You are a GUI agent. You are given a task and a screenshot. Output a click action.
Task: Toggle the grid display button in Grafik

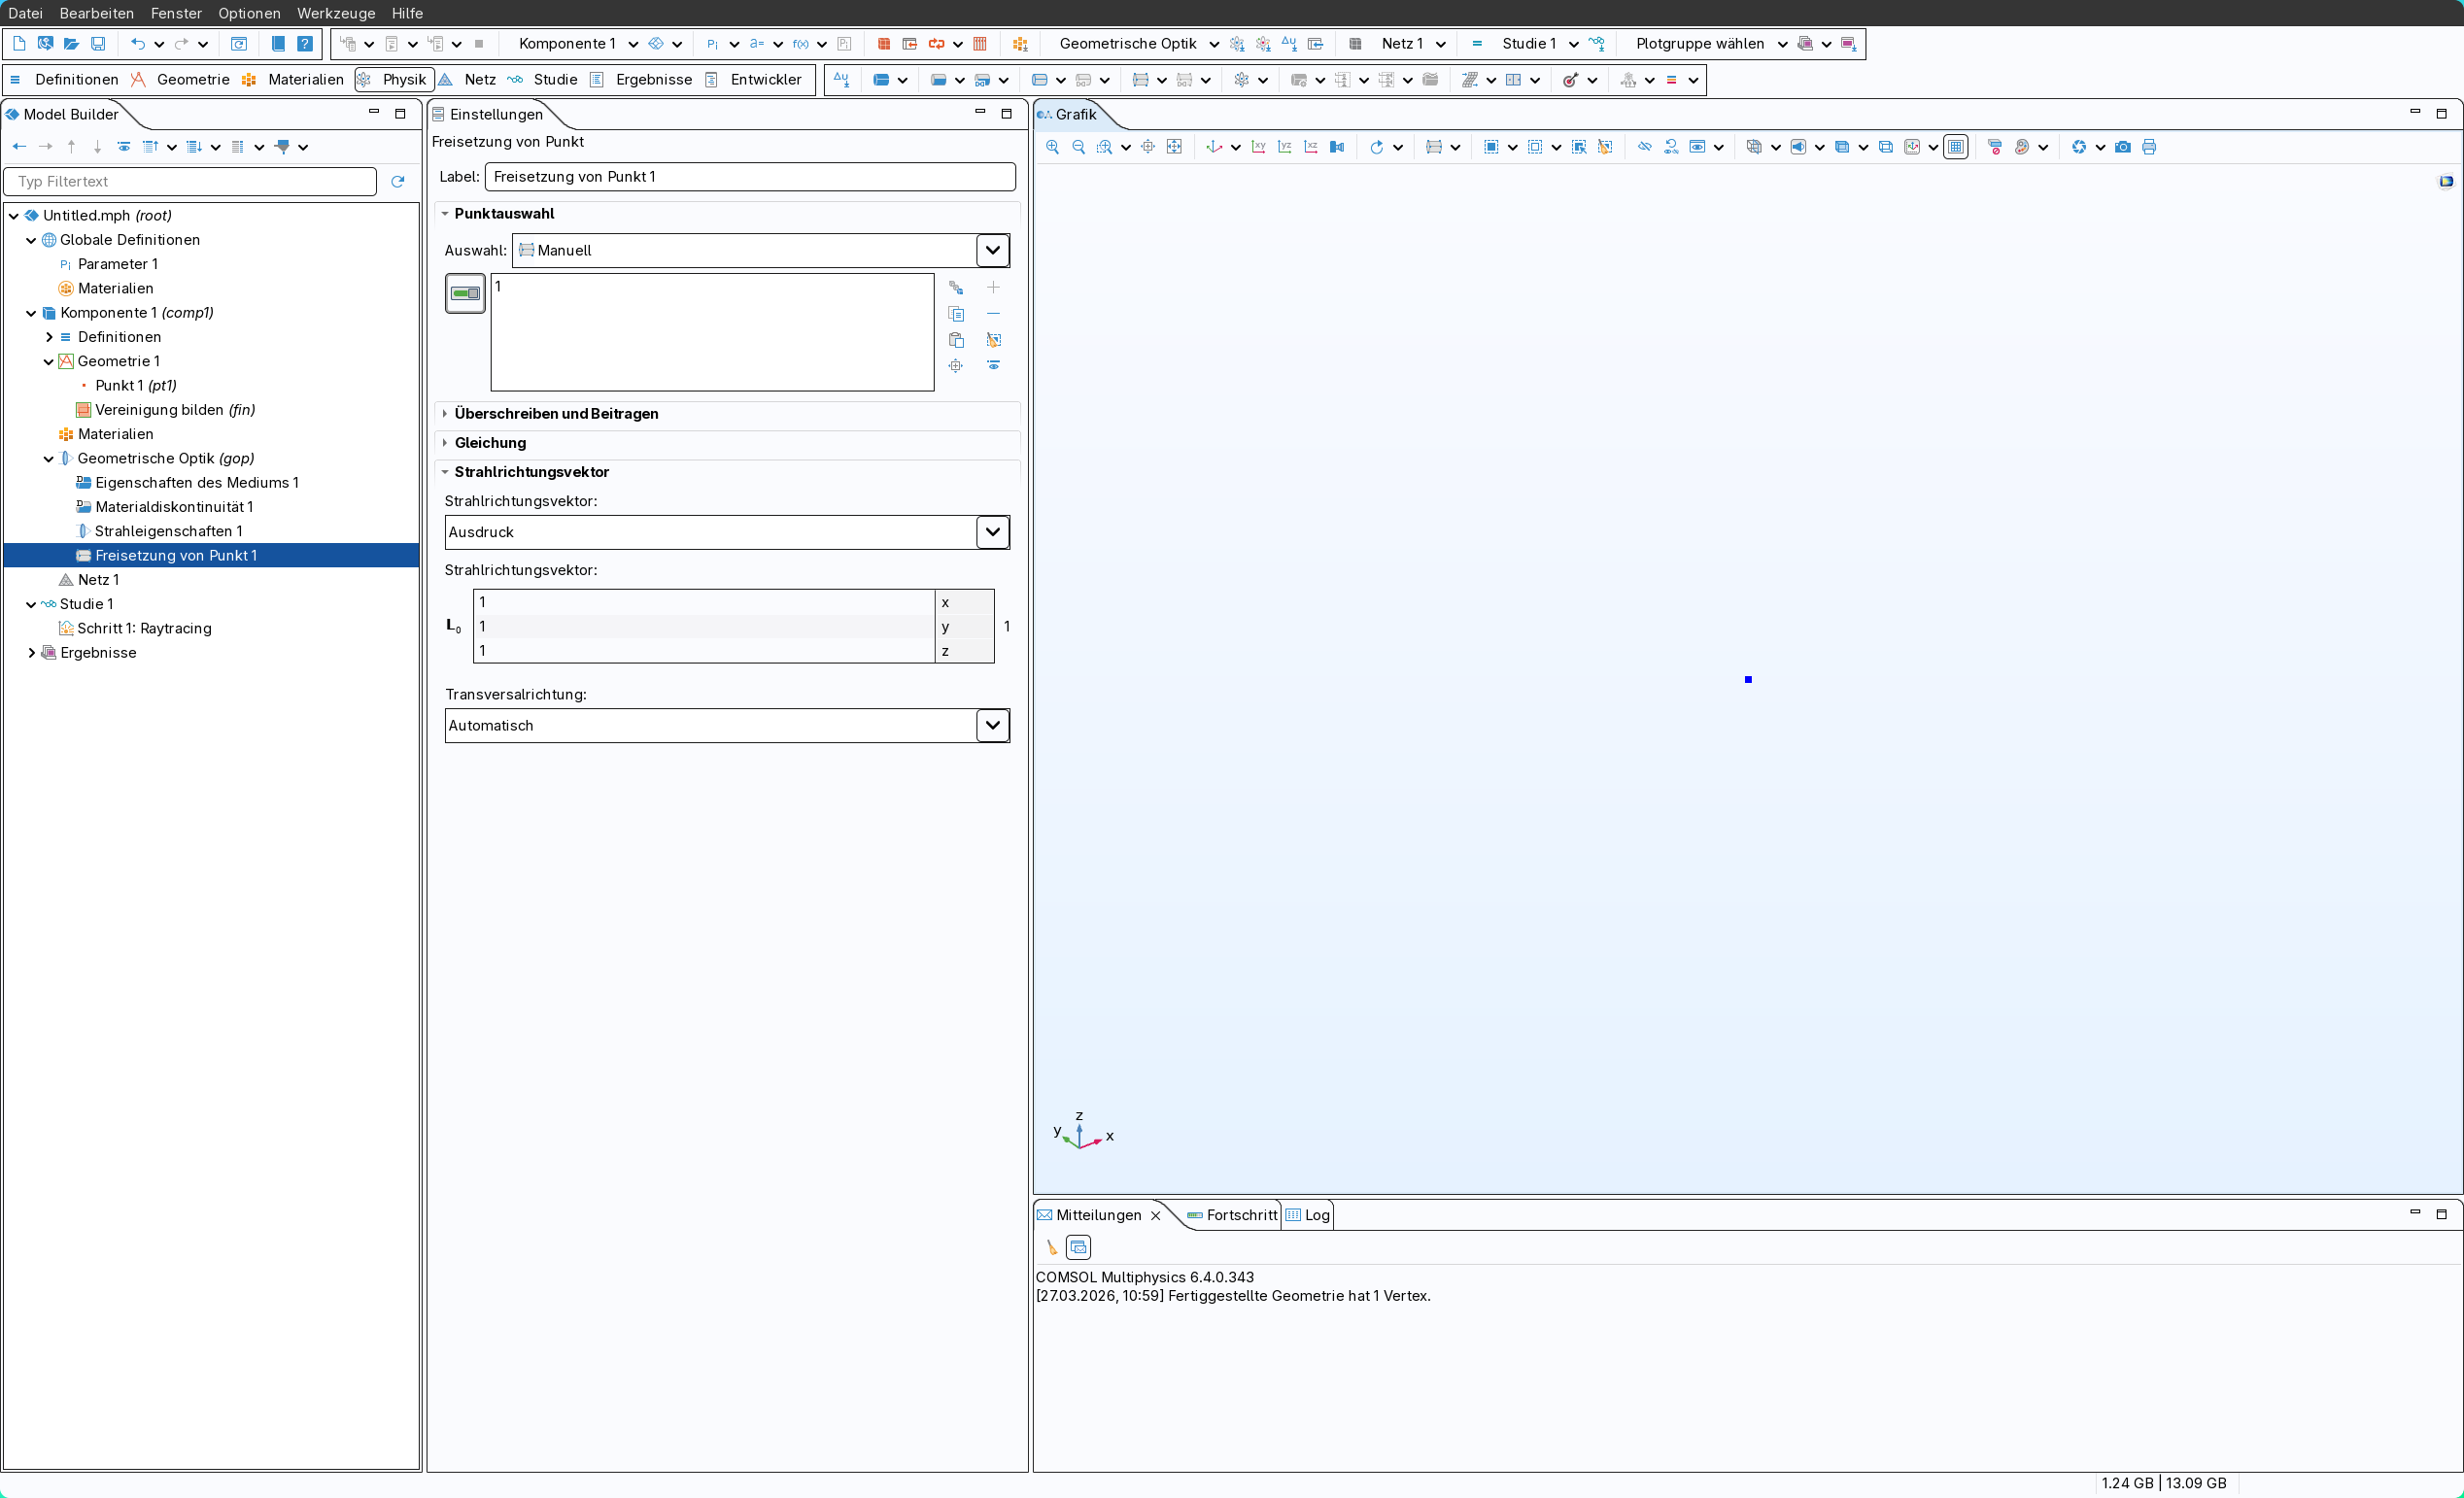pos(1956,147)
